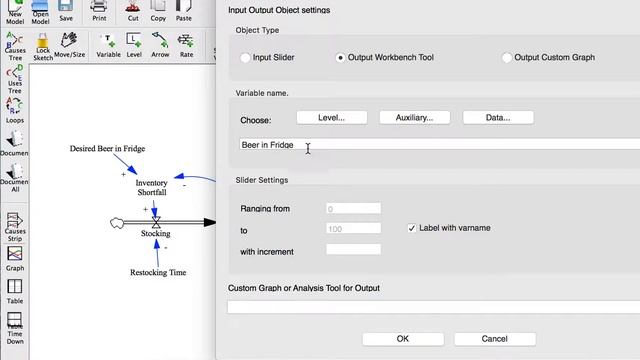Select the Lock Sketch tool
This screenshot has height=360, width=640.
(x=43, y=47)
